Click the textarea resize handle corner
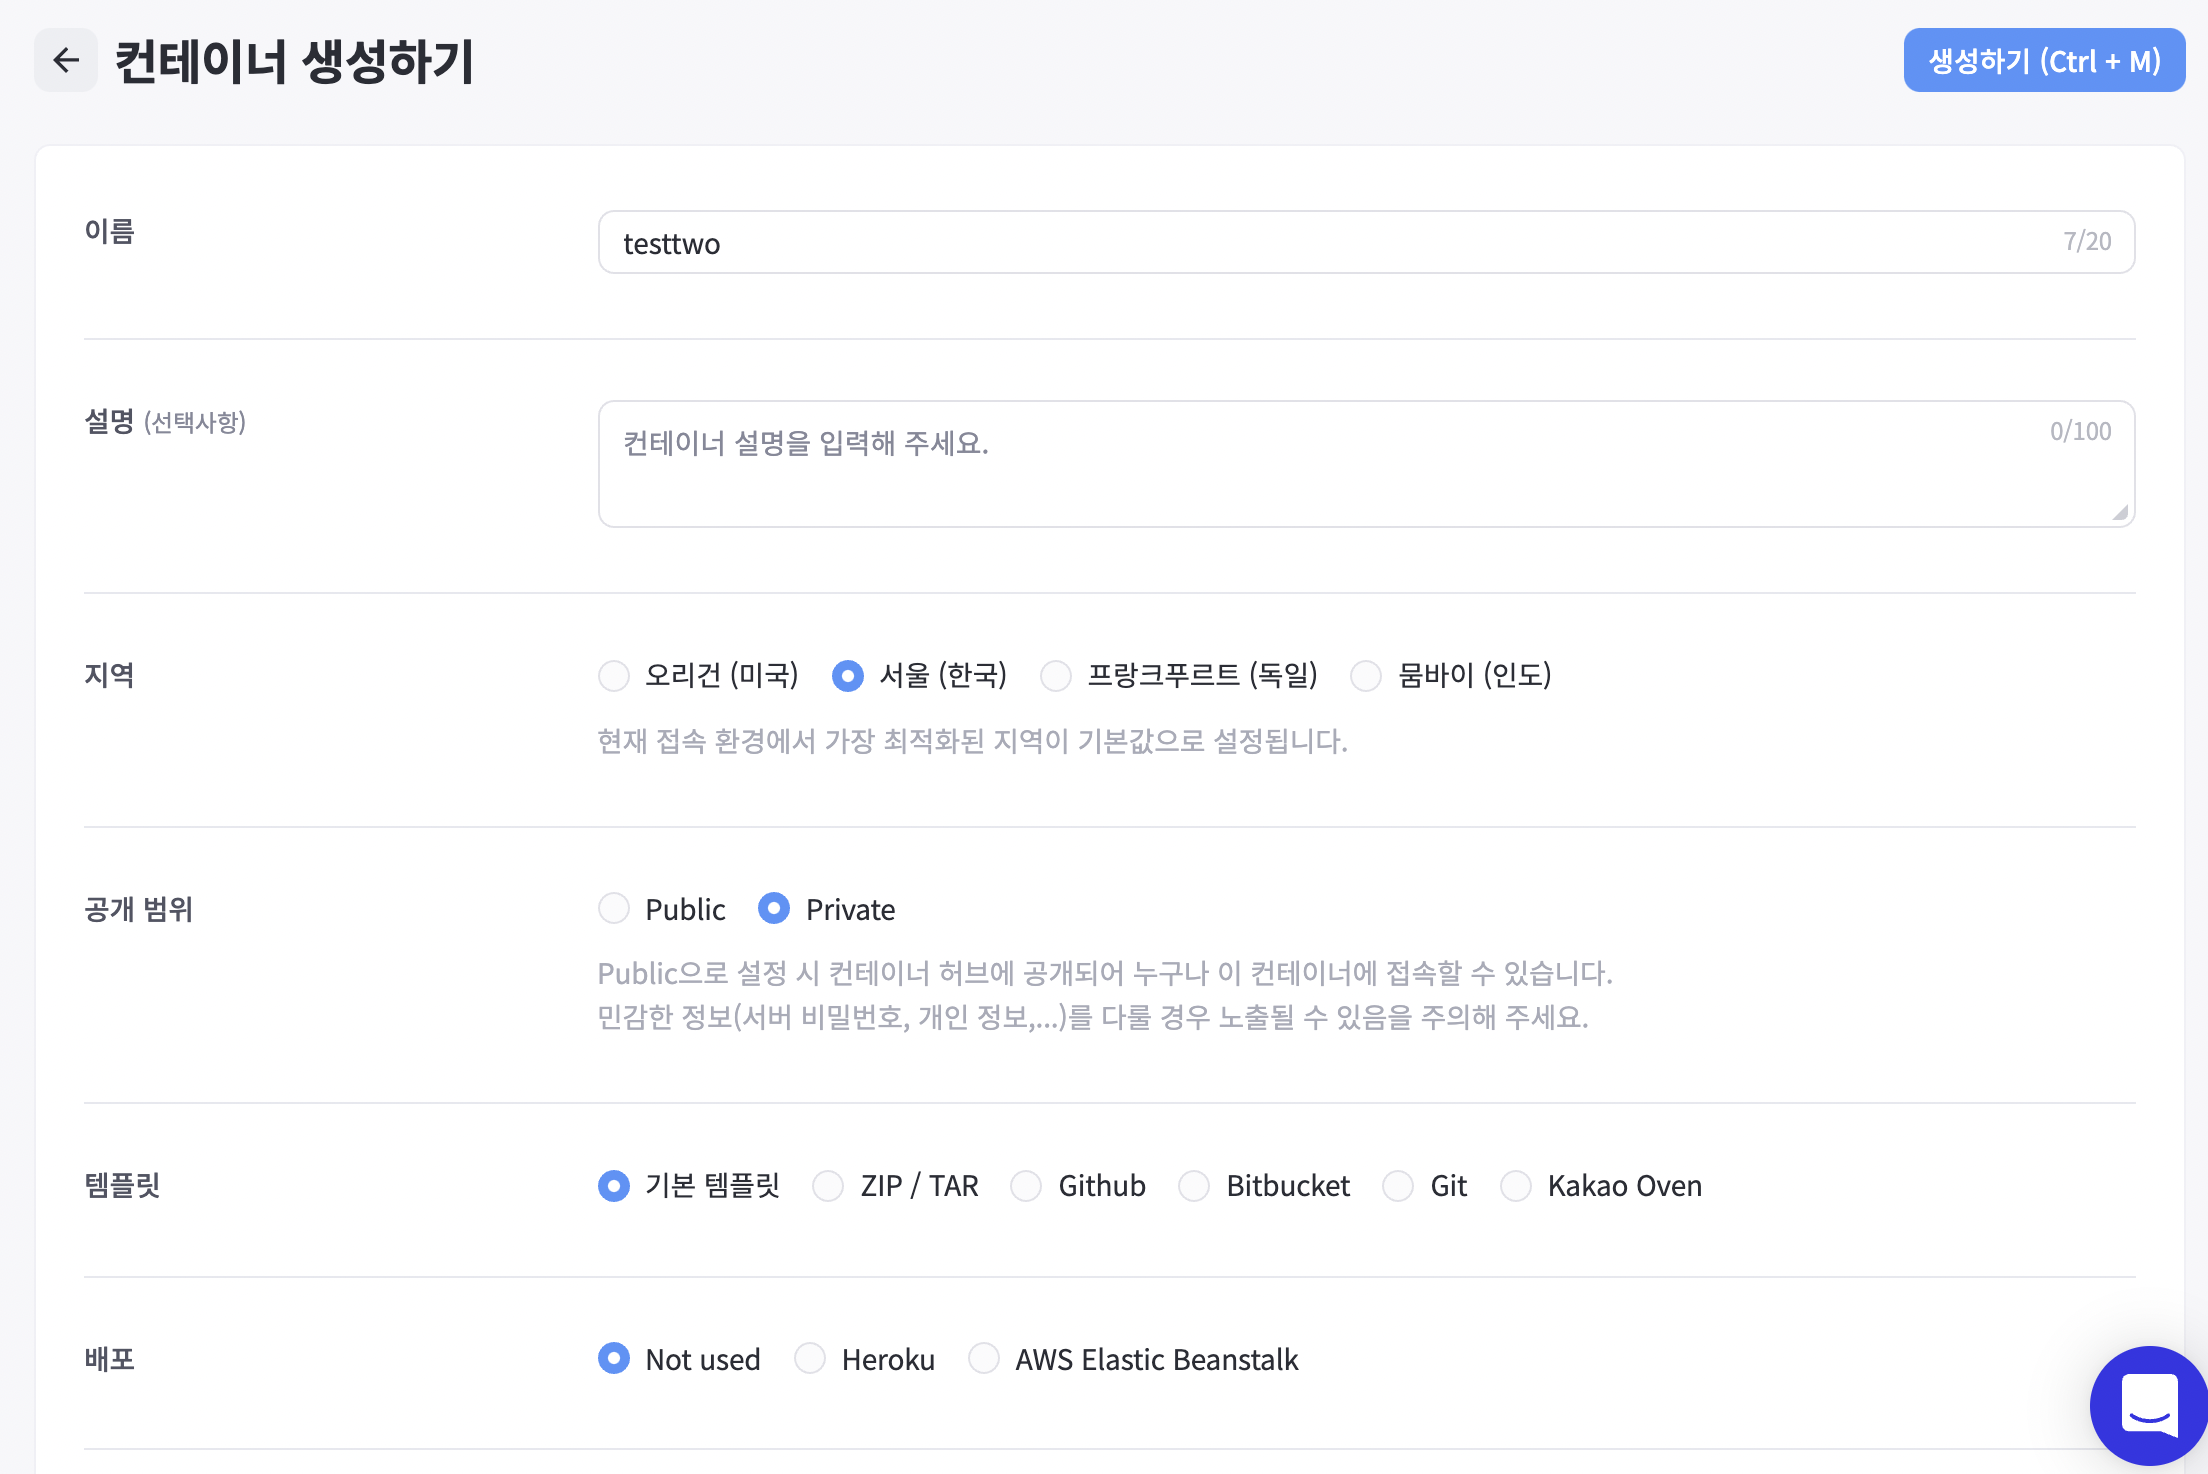Screen dimensions: 2208x1474 [2120, 512]
